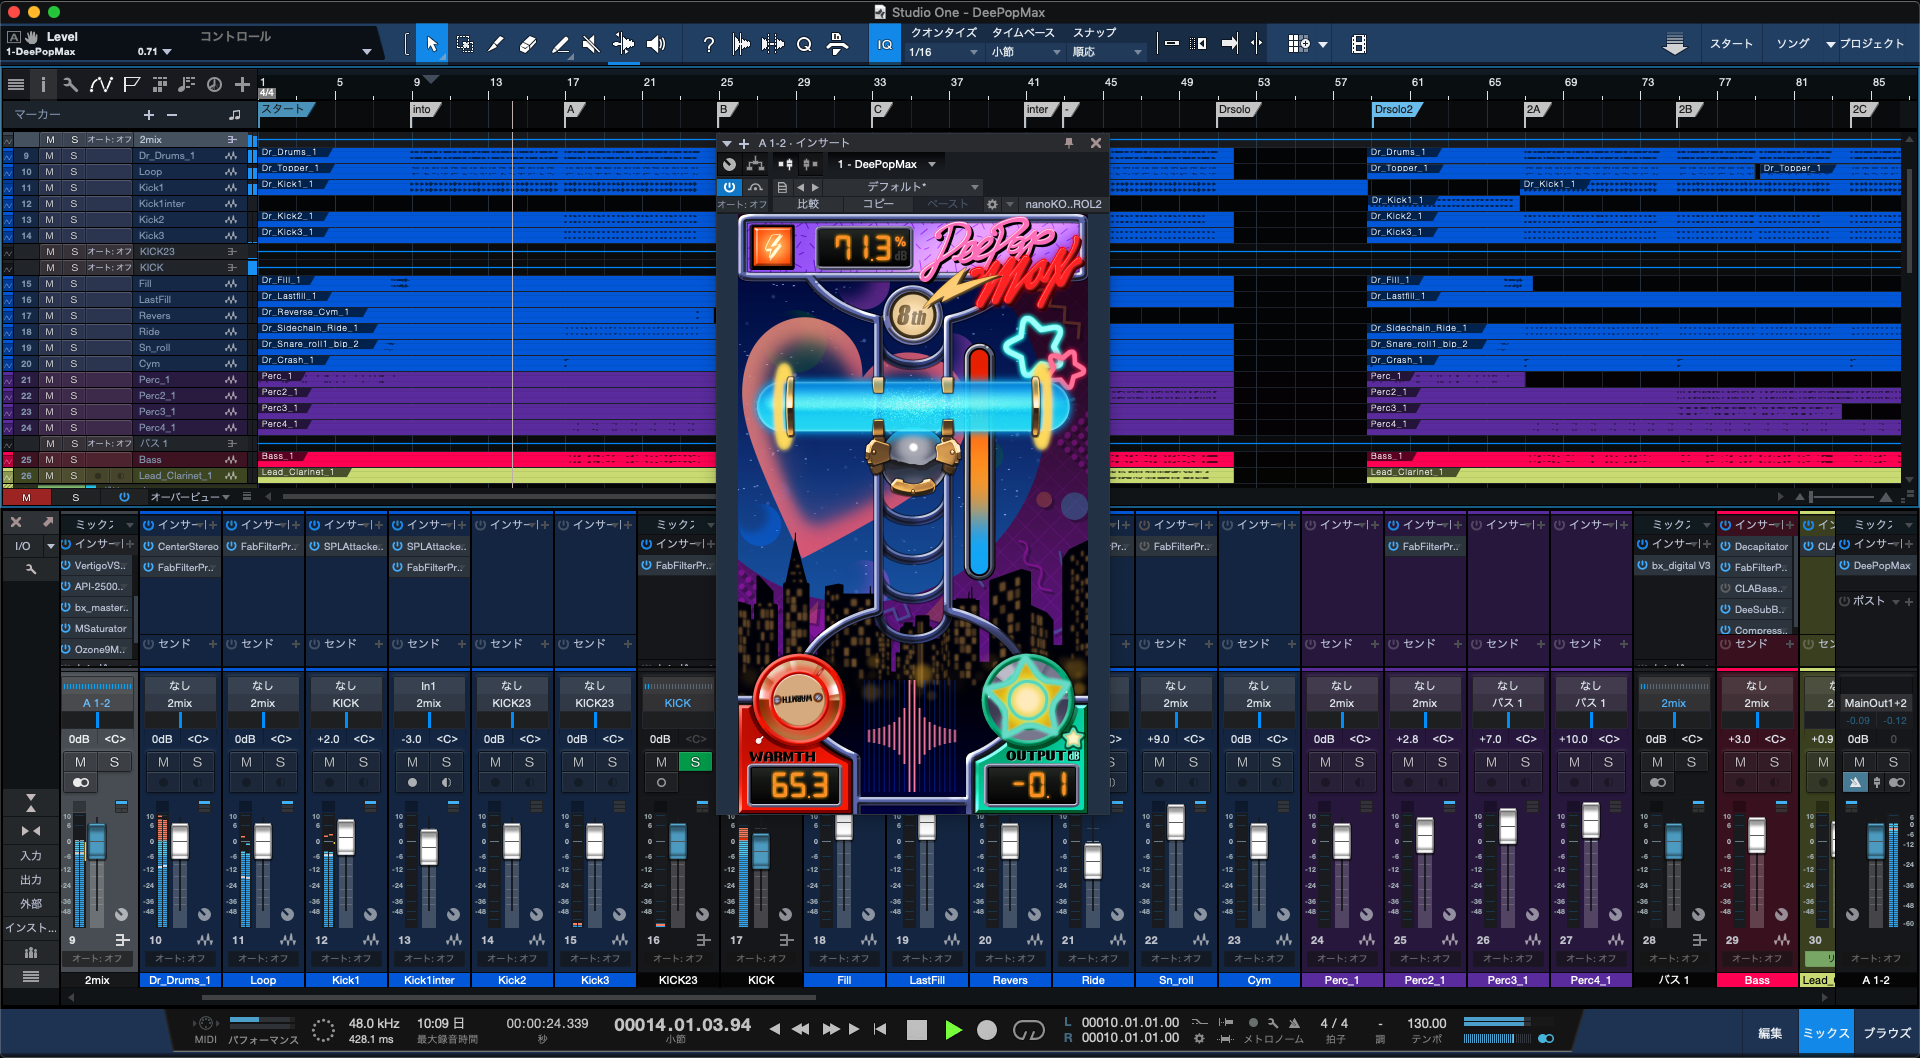Click コピー copy button in plugin

click(x=878, y=204)
